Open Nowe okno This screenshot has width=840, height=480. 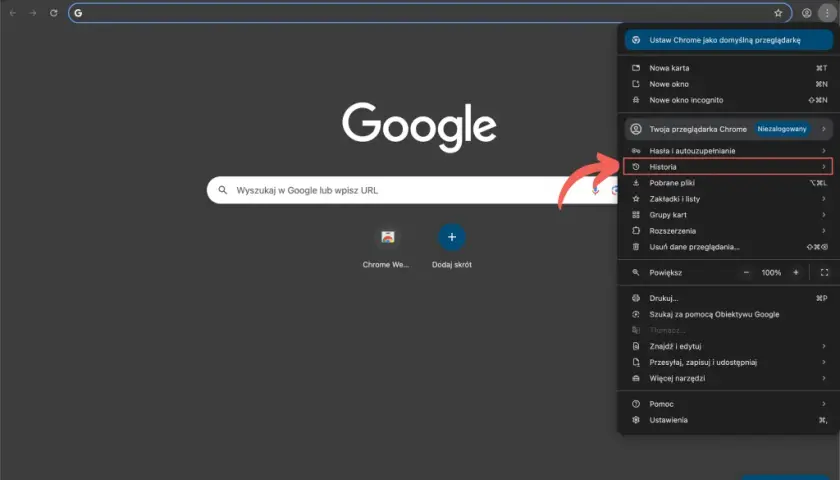click(x=729, y=84)
